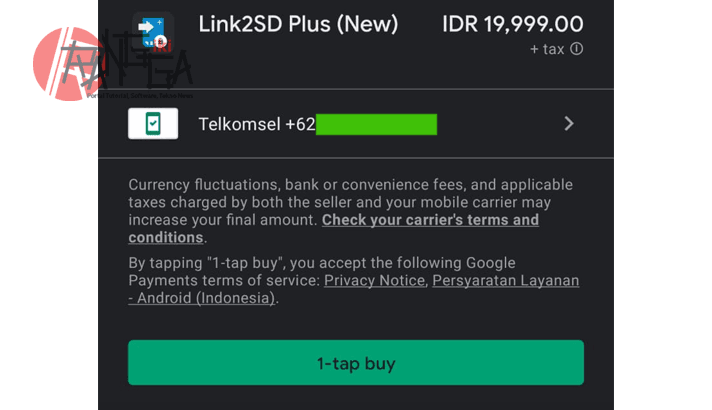Open the Privacy Notice link

coord(374,281)
